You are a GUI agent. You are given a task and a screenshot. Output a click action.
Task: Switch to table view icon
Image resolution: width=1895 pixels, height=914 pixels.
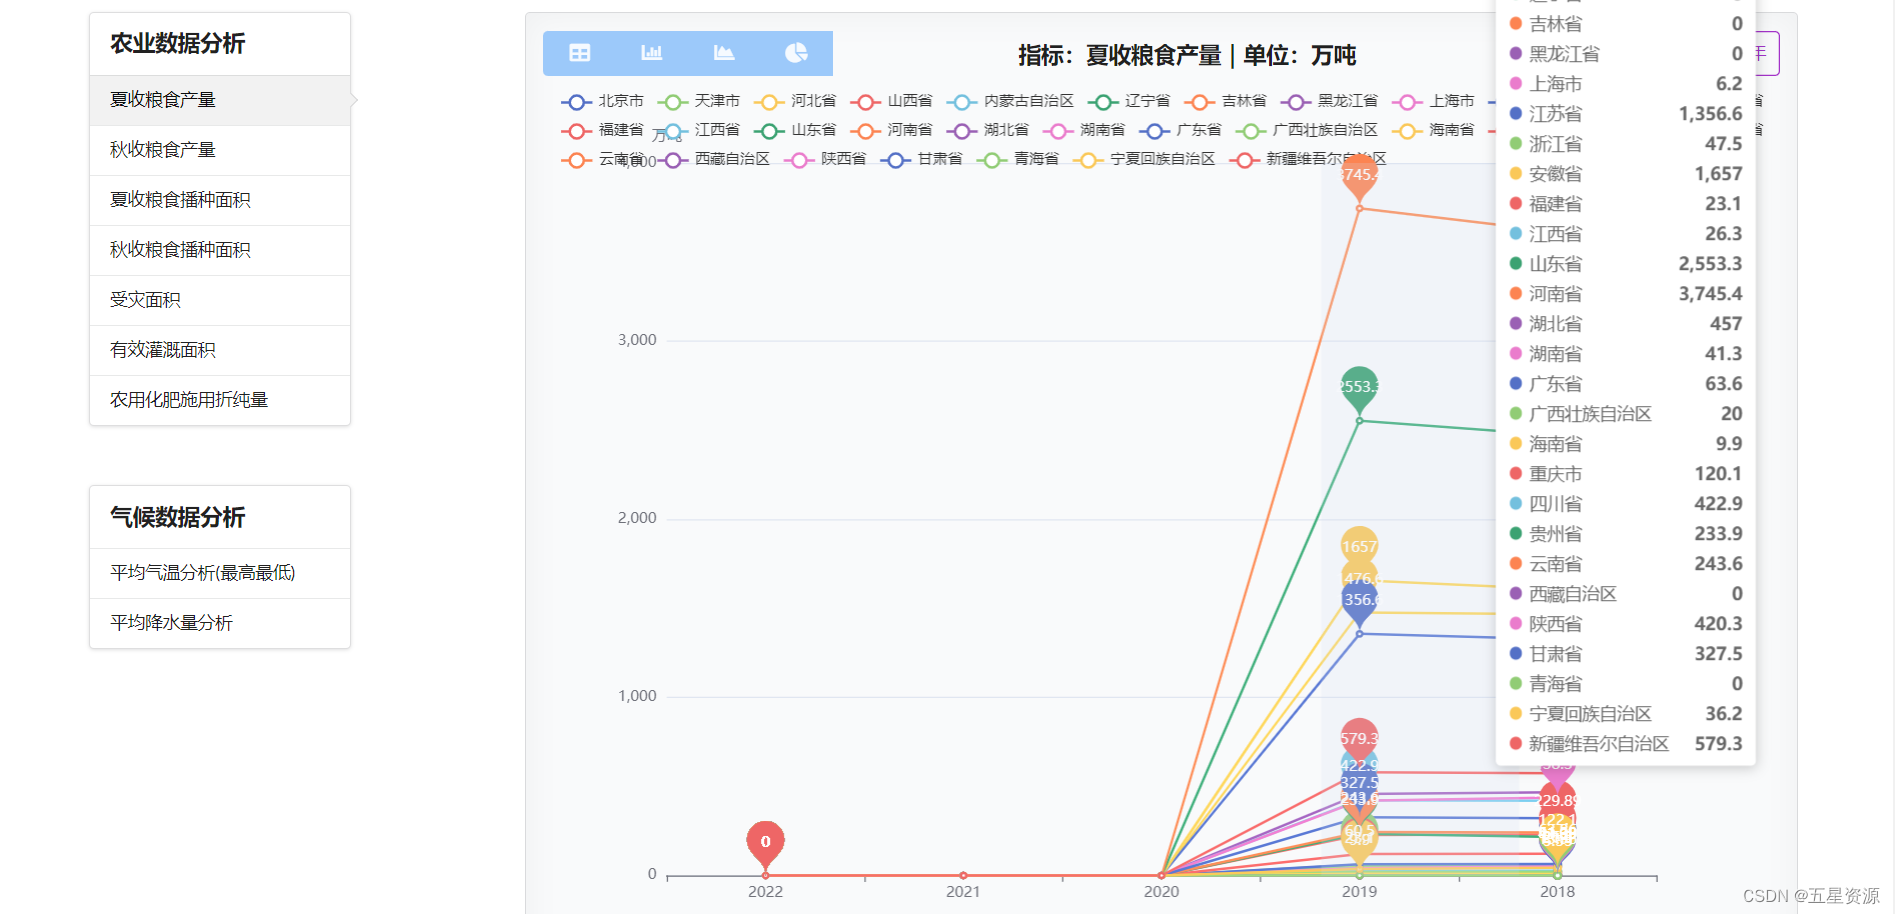click(579, 53)
